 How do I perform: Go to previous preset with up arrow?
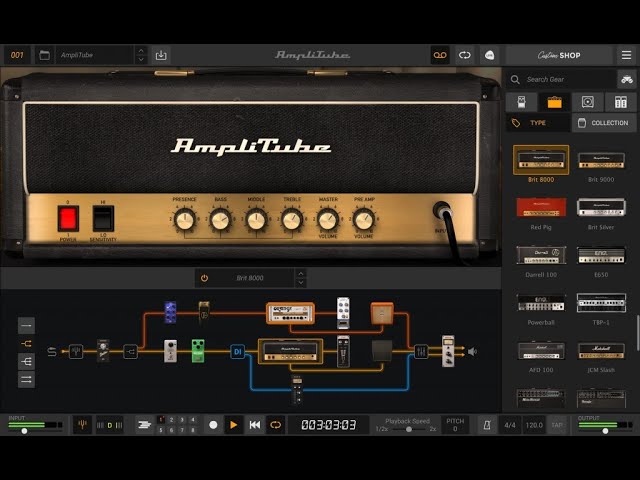[x=141, y=51]
